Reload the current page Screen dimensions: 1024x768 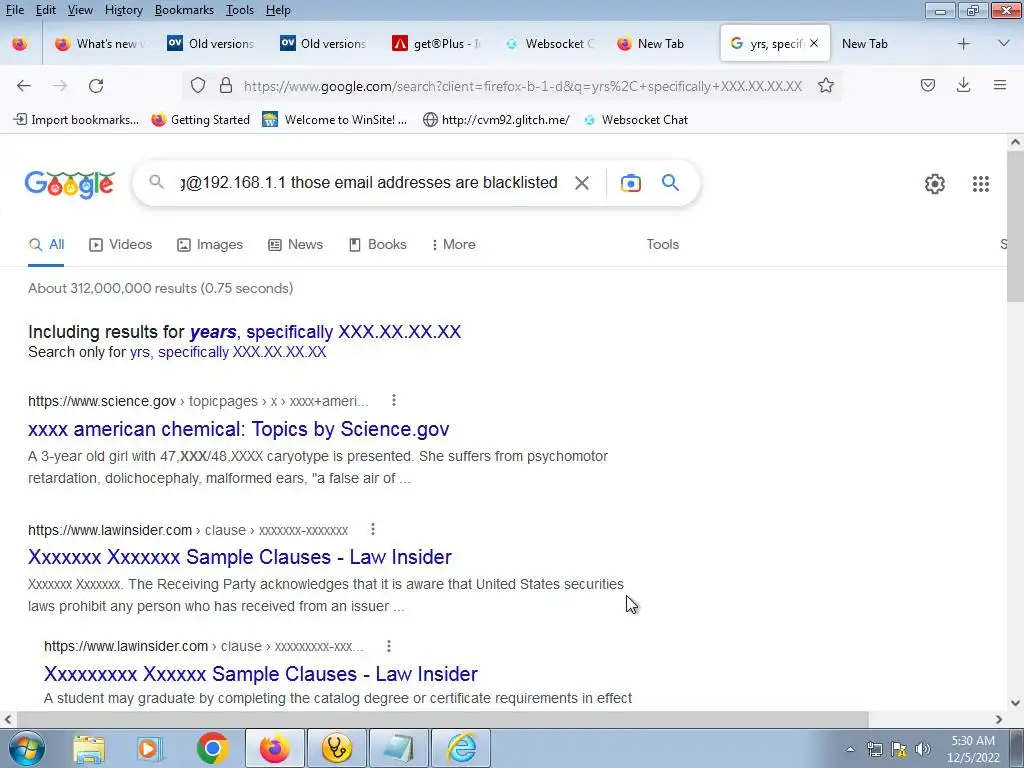(96, 86)
